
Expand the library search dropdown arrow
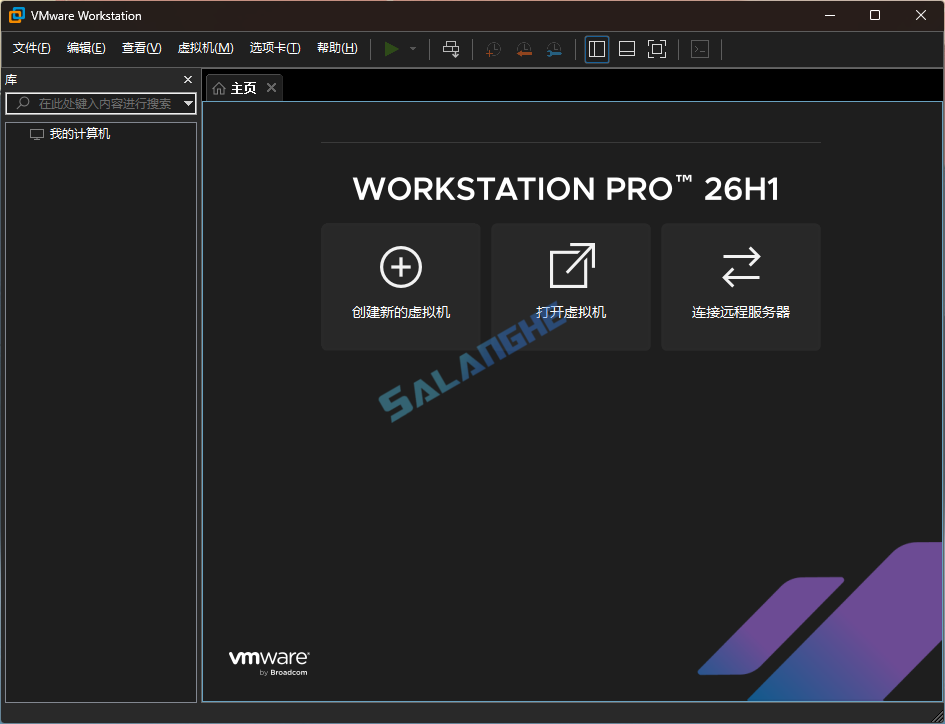click(x=189, y=104)
